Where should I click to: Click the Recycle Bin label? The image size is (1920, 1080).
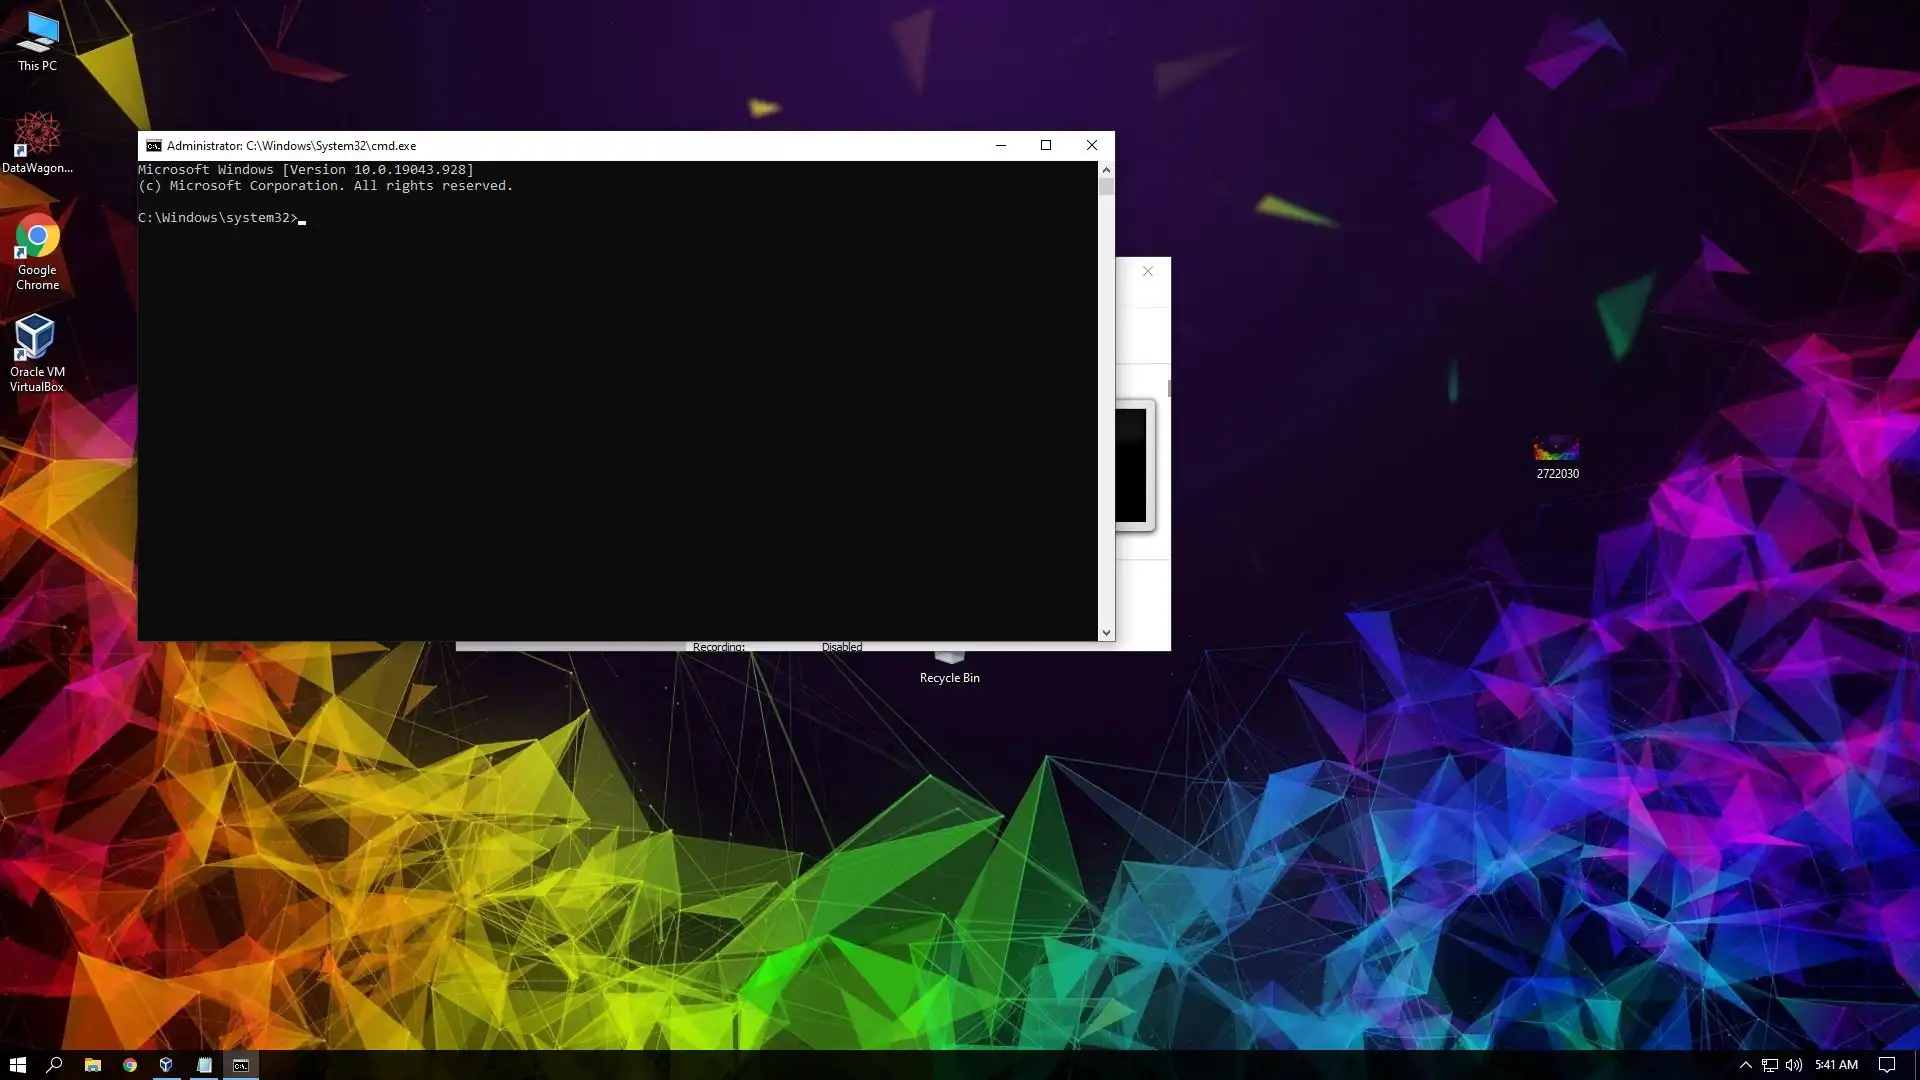coord(949,678)
